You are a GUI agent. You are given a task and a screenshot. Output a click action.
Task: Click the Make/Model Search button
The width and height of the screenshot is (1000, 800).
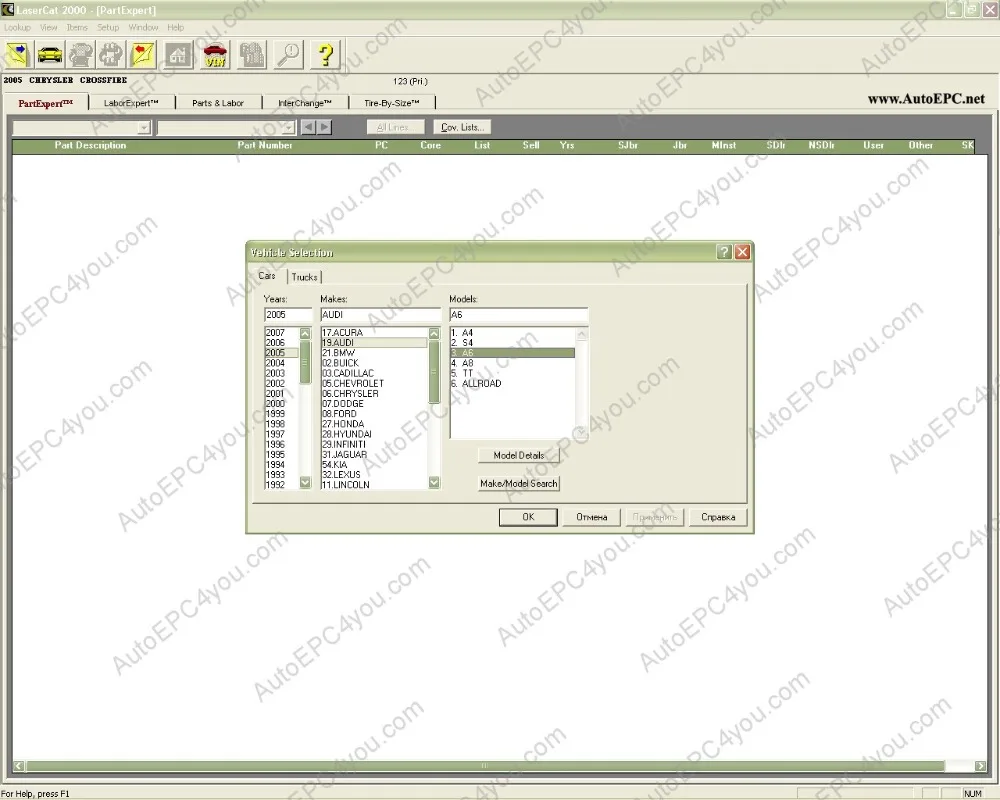pos(518,484)
